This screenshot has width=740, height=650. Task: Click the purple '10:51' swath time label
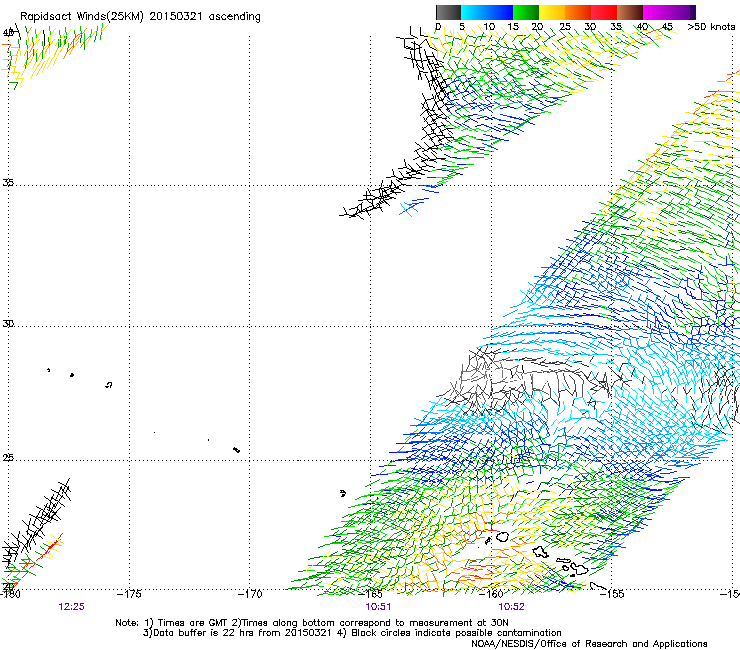coord(378,607)
